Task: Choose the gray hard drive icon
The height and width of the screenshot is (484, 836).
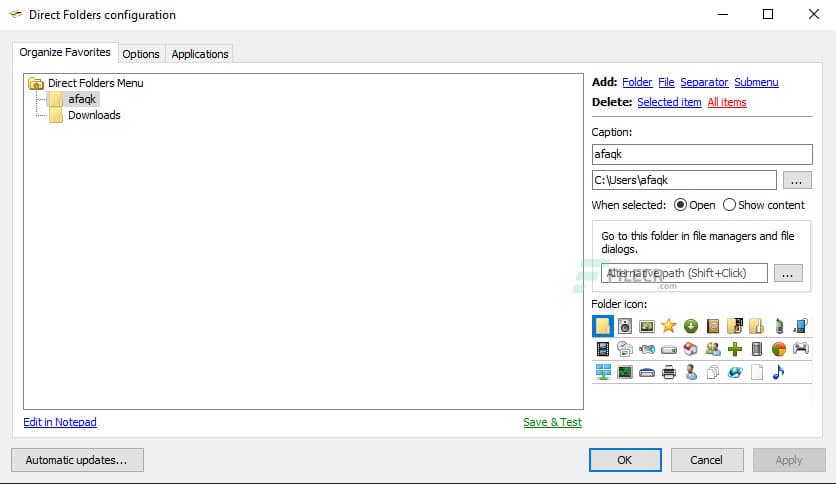Action: click(669, 350)
